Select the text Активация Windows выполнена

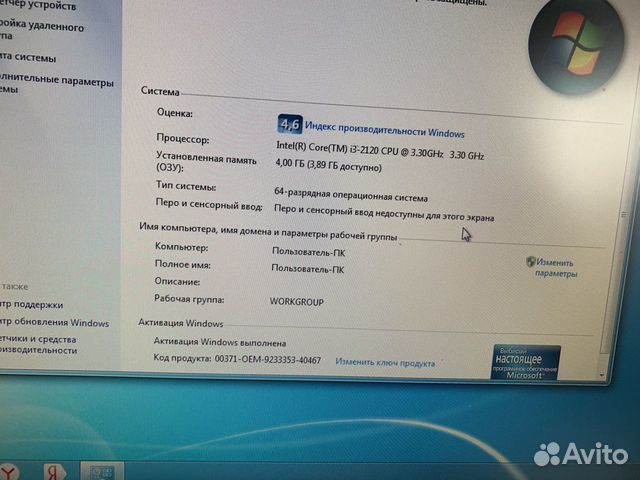pos(220,342)
